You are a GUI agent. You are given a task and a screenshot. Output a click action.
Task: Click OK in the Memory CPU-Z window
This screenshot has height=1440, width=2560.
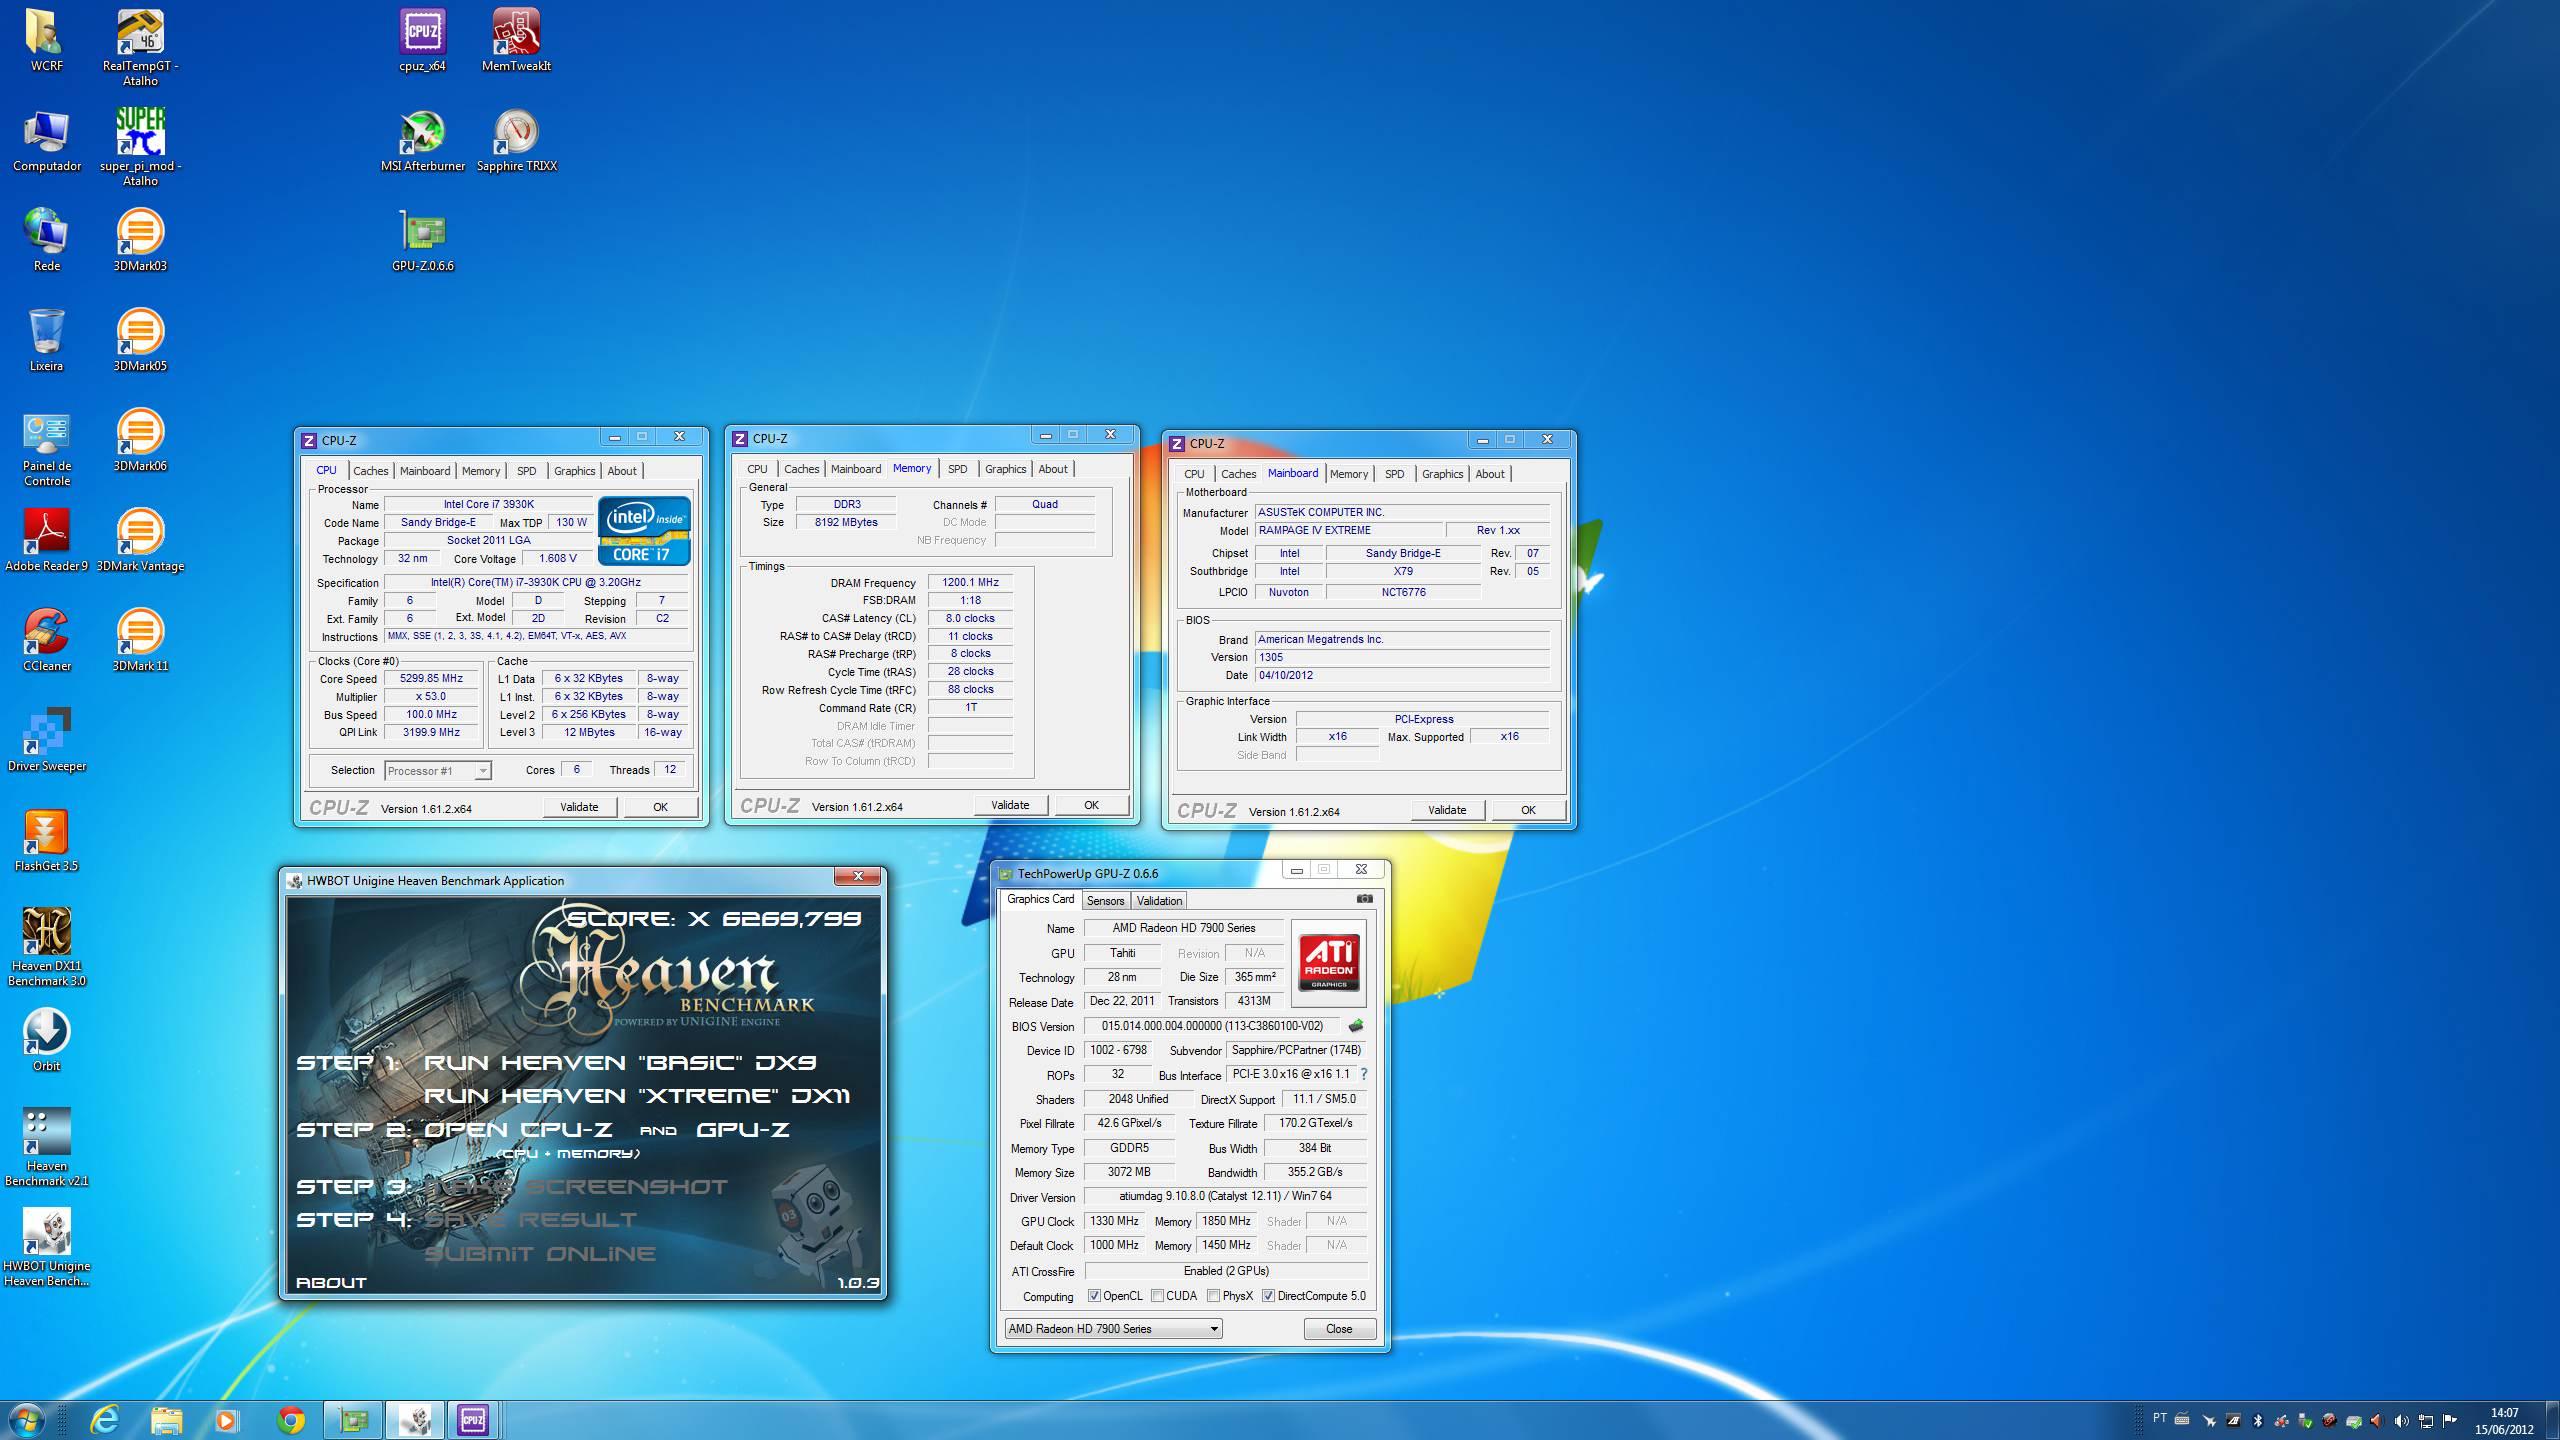pyautogui.click(x=1091, y=805)
